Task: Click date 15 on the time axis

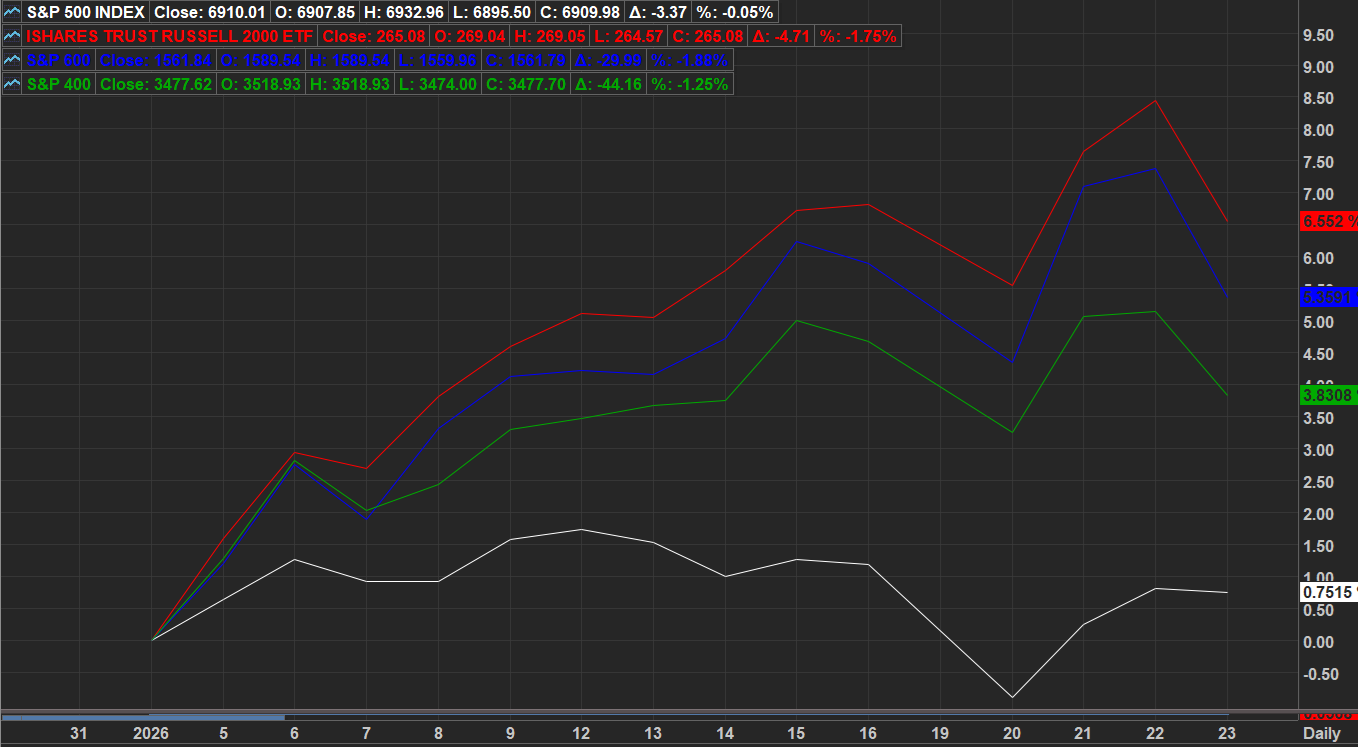Action: [796, 734]
